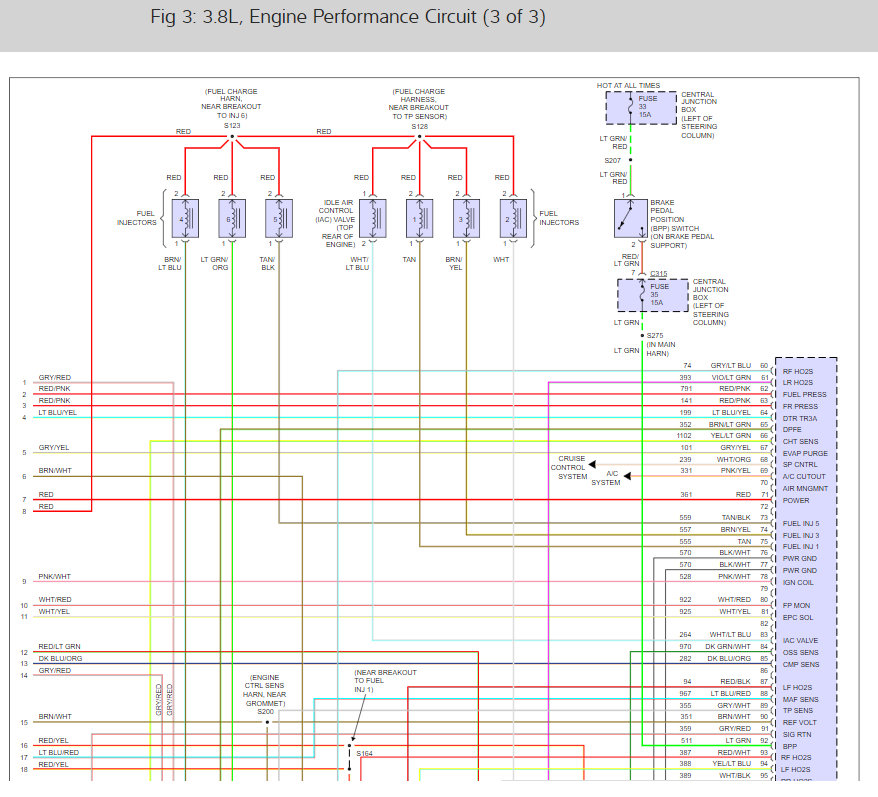The width and height of the screenshot is (878, 797).
Task: Select the fuel injector 2 symbol
Action: pyautogui.click(x=513, y=218)
